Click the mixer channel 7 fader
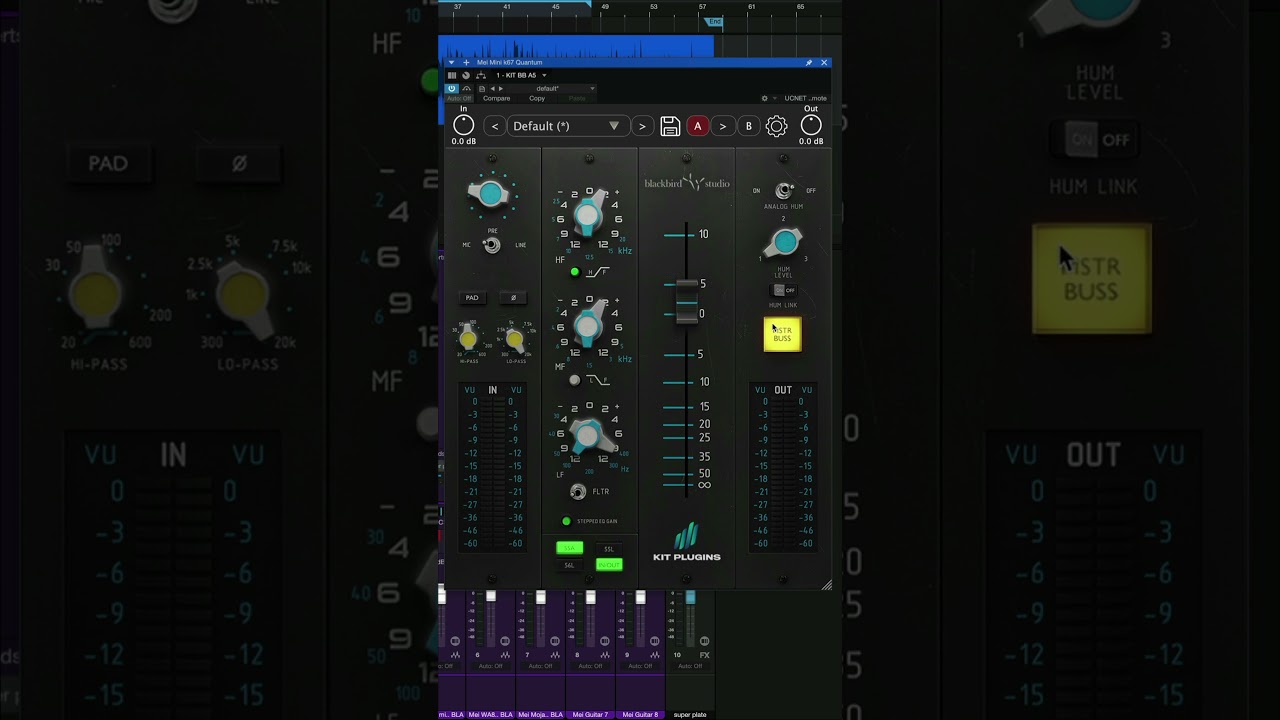 (541, 597)
